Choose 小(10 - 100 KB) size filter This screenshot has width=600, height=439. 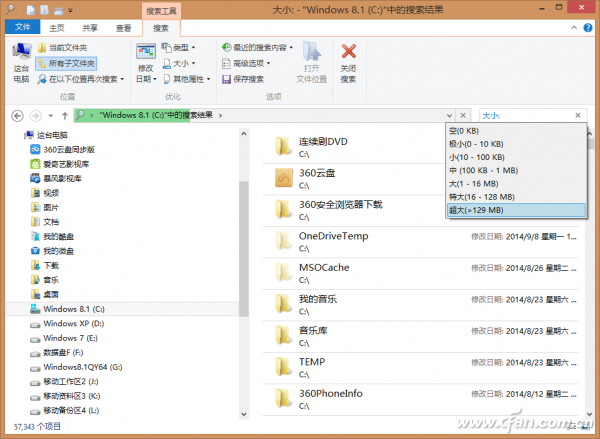(x=516, y=157)
